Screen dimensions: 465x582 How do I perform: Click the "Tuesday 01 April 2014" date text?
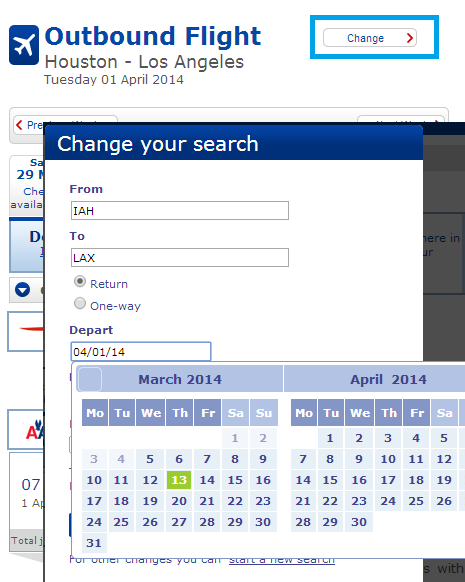114,79
